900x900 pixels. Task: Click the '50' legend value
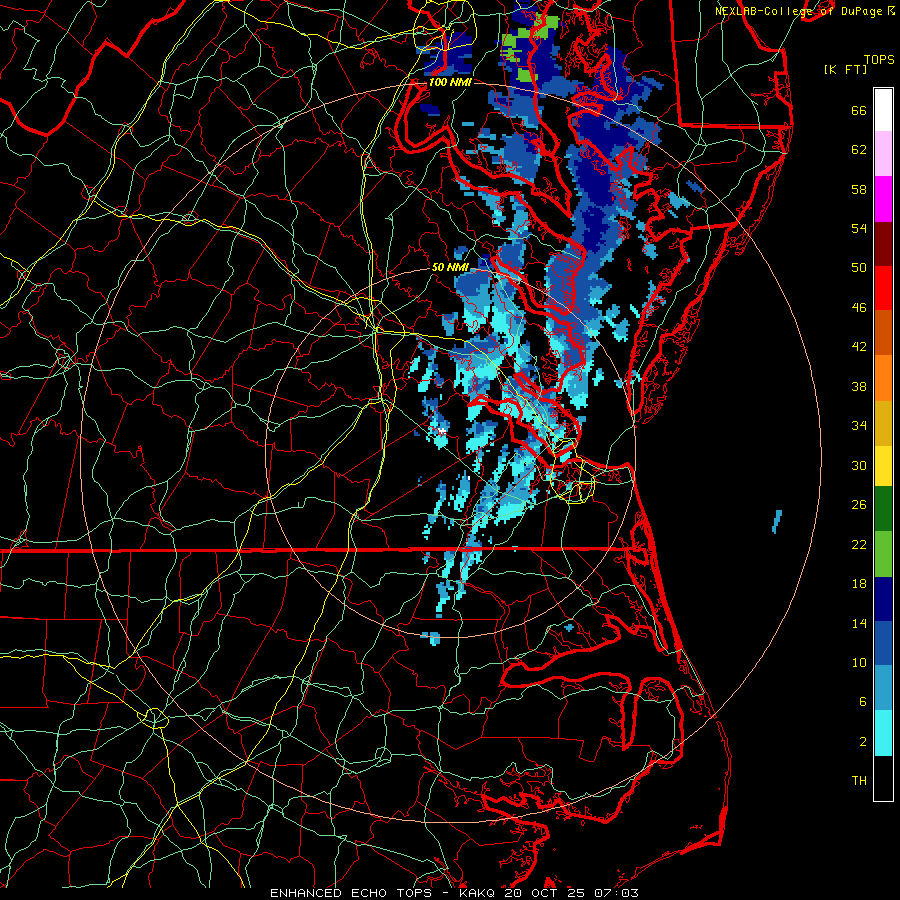coord(859,267)
